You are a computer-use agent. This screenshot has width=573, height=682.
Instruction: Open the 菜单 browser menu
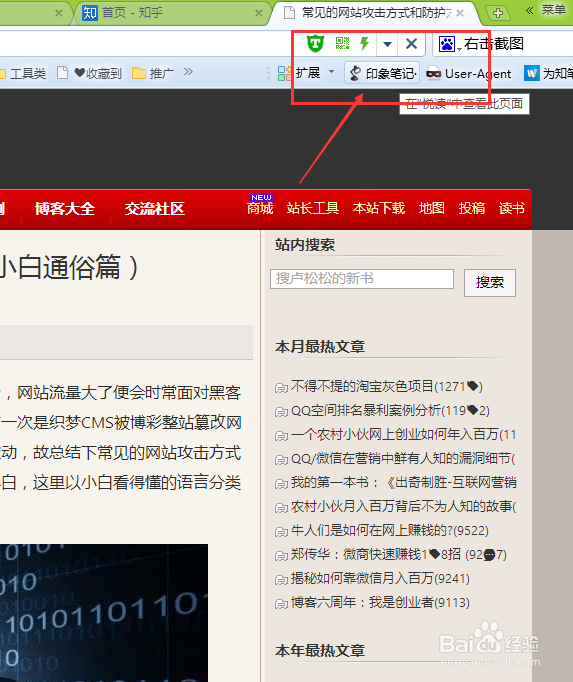[553, 9]
